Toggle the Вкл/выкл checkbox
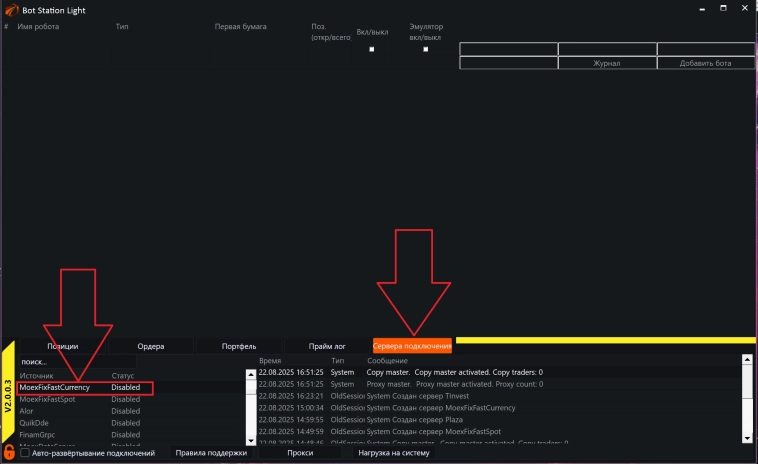 click(372, 49)
